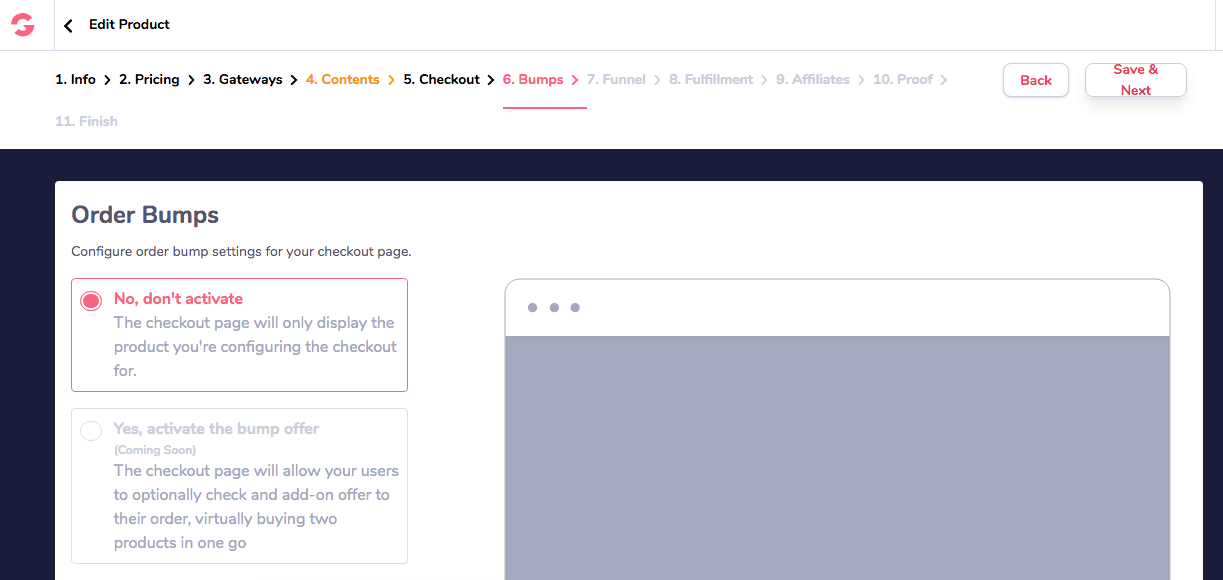Viewport: 1223px width, 580px height.
Task: Click the back arrow beside Edit Product
Action: [x=68, y=25]
